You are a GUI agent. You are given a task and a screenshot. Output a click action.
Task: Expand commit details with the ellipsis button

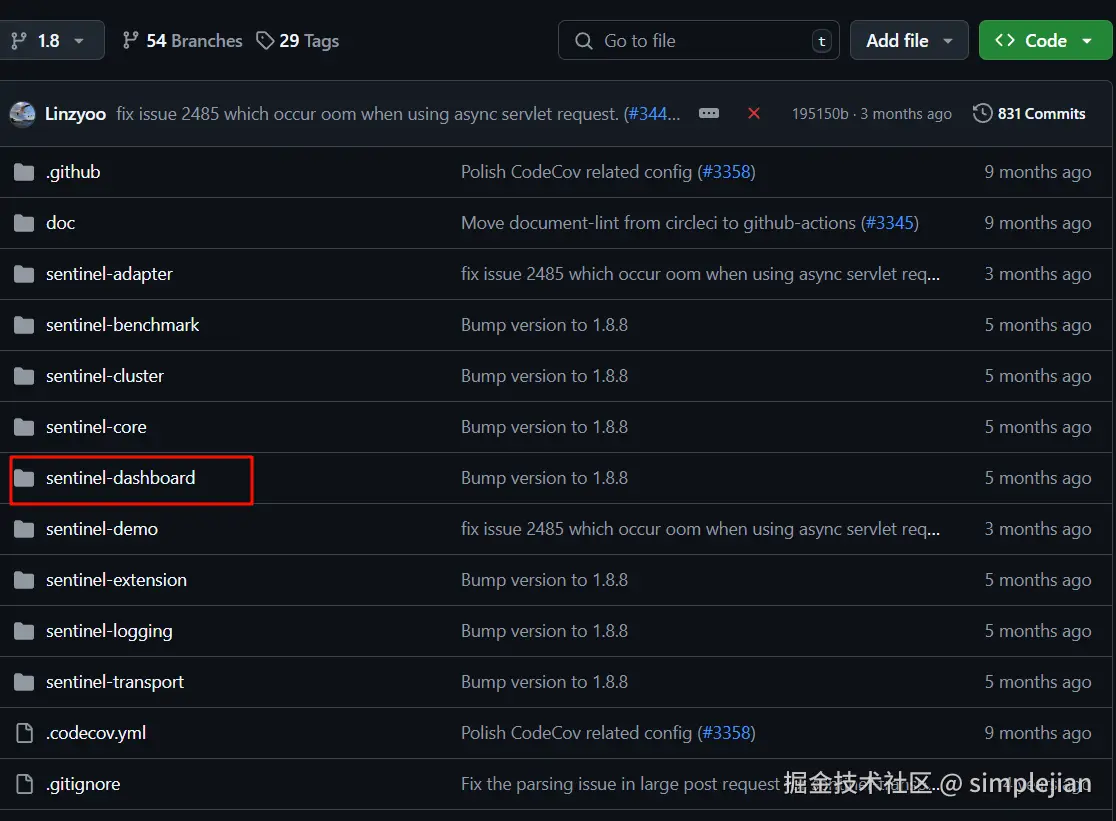pos(709,114)
